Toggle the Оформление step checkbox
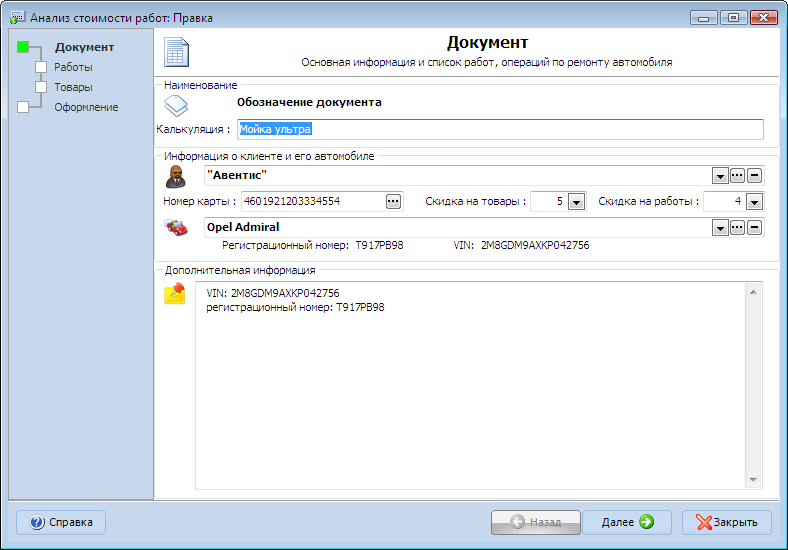This screenshot has height=550, width=788. [x=23, y=108]
